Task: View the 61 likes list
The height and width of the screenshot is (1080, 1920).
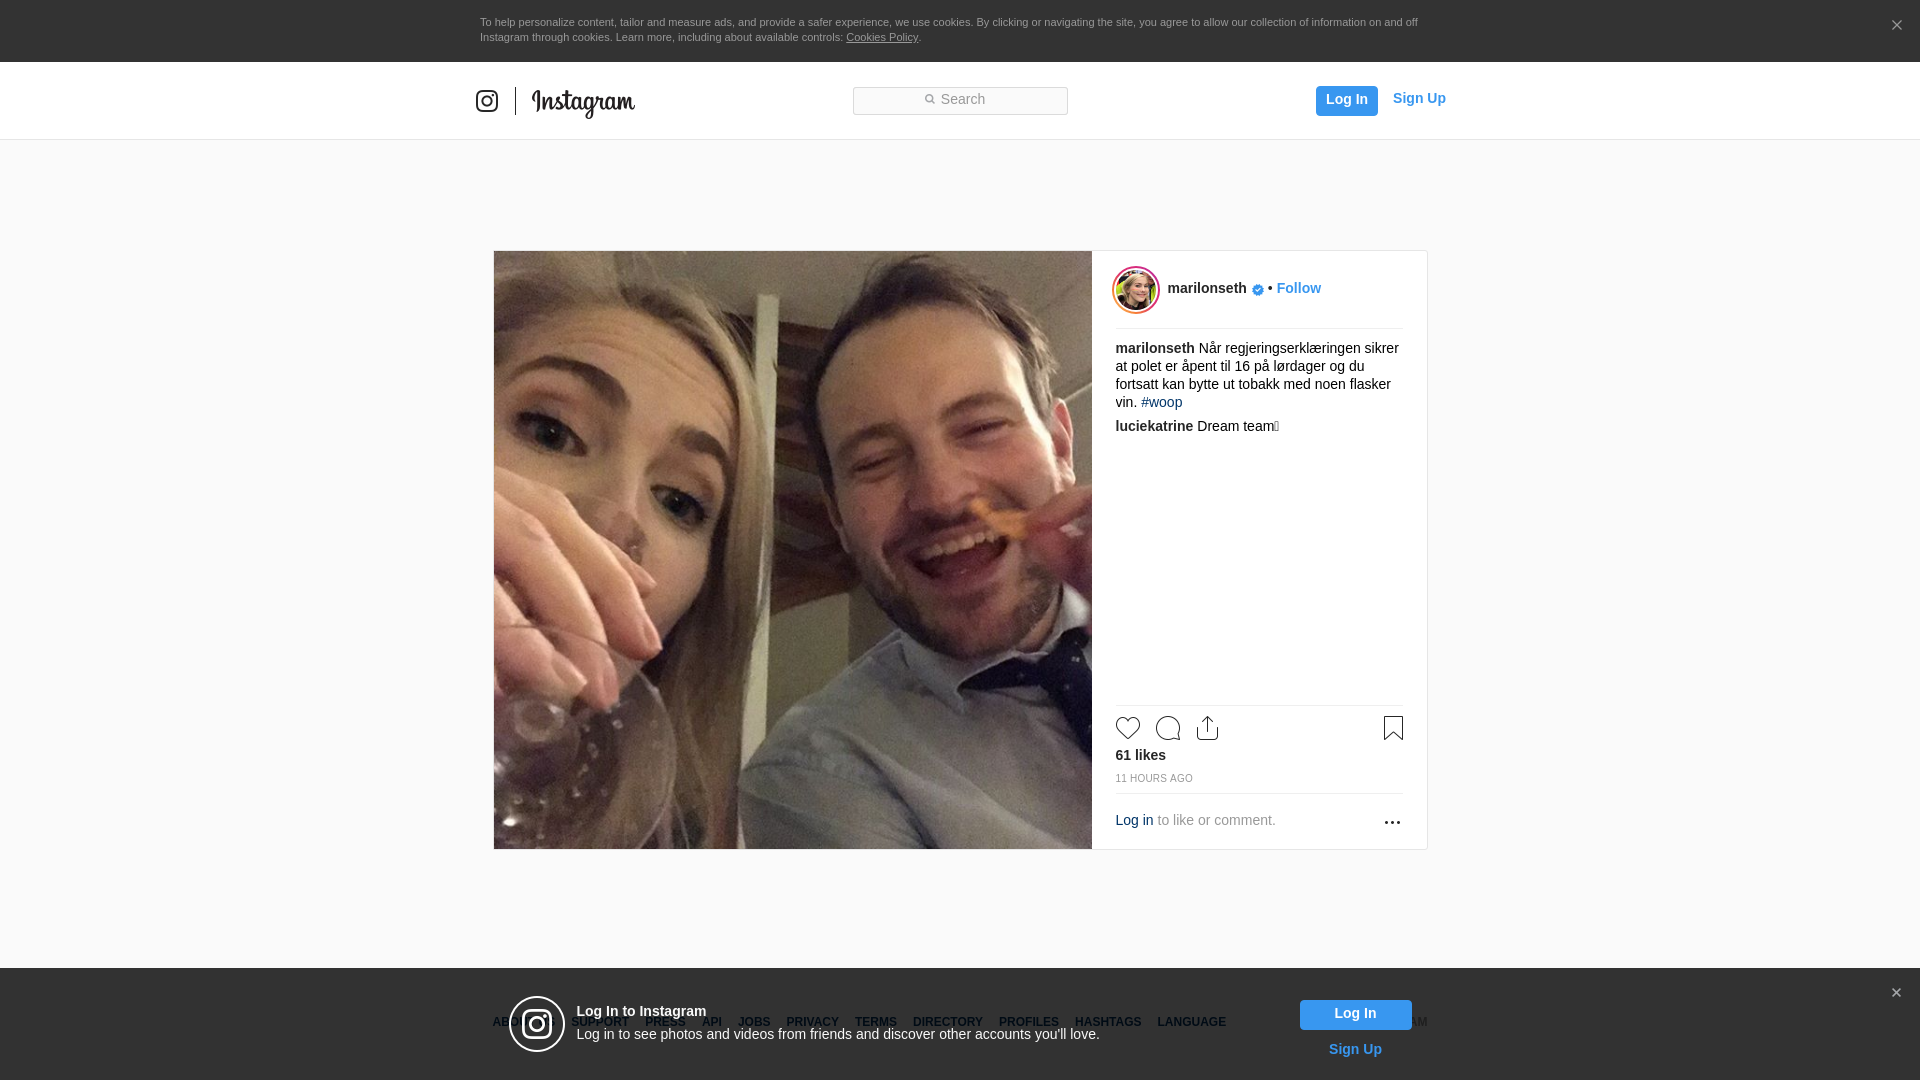Action: [1140, 755]
